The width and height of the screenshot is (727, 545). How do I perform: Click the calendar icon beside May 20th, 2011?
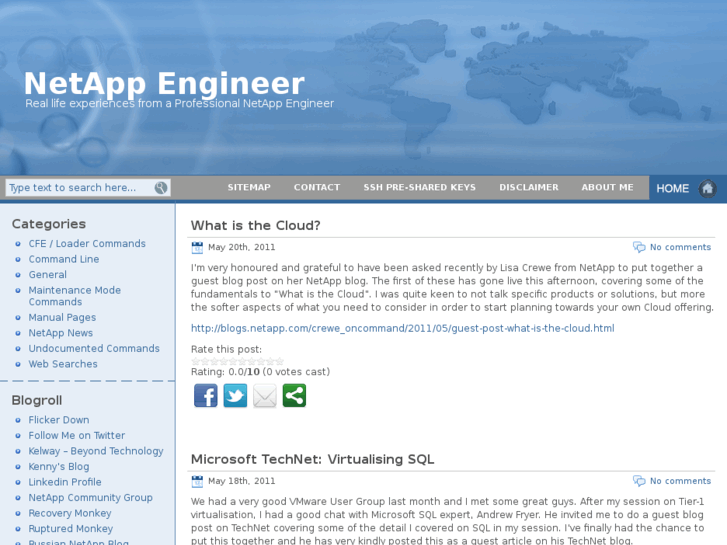pos(197,248)
